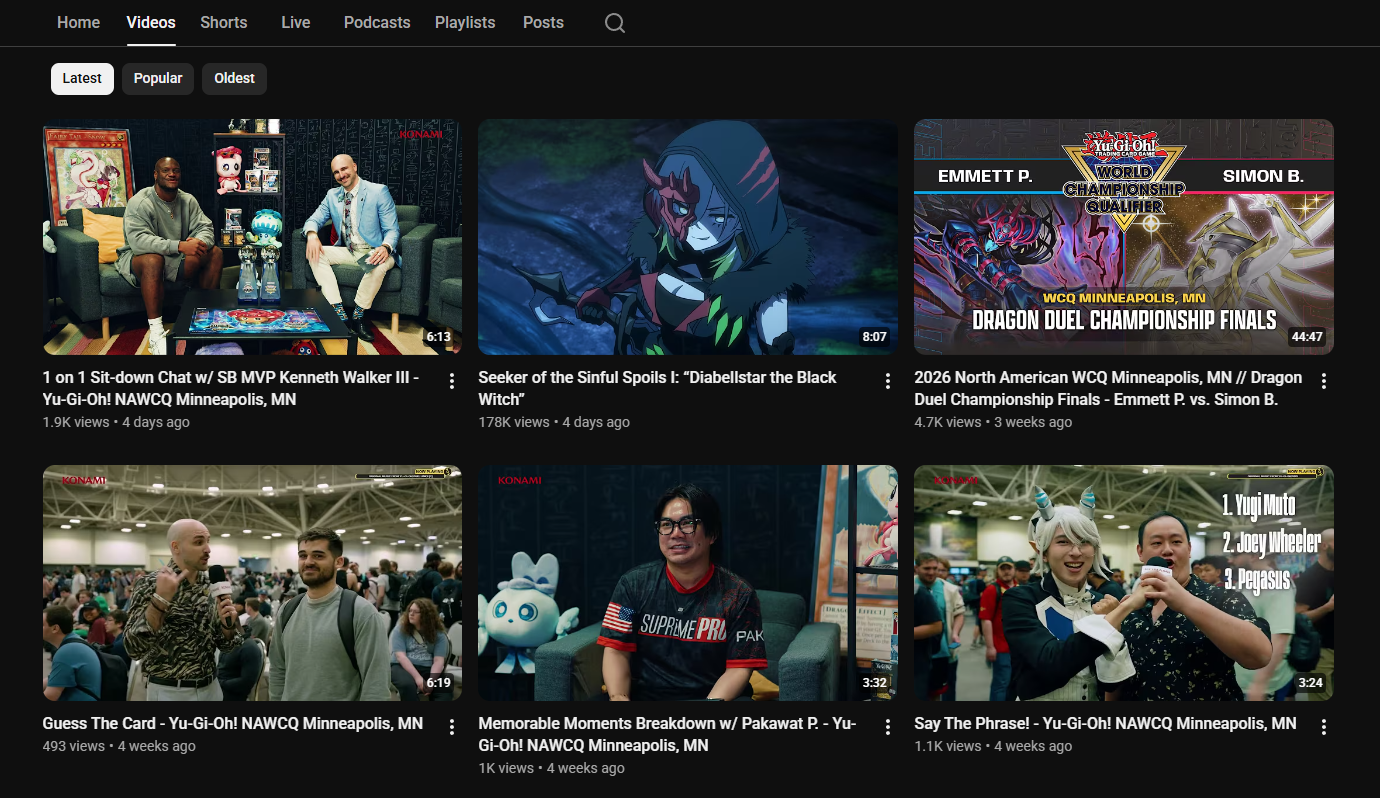
Task: Open options menu for Guess The Card video
Action: click(x=452, y=727)
